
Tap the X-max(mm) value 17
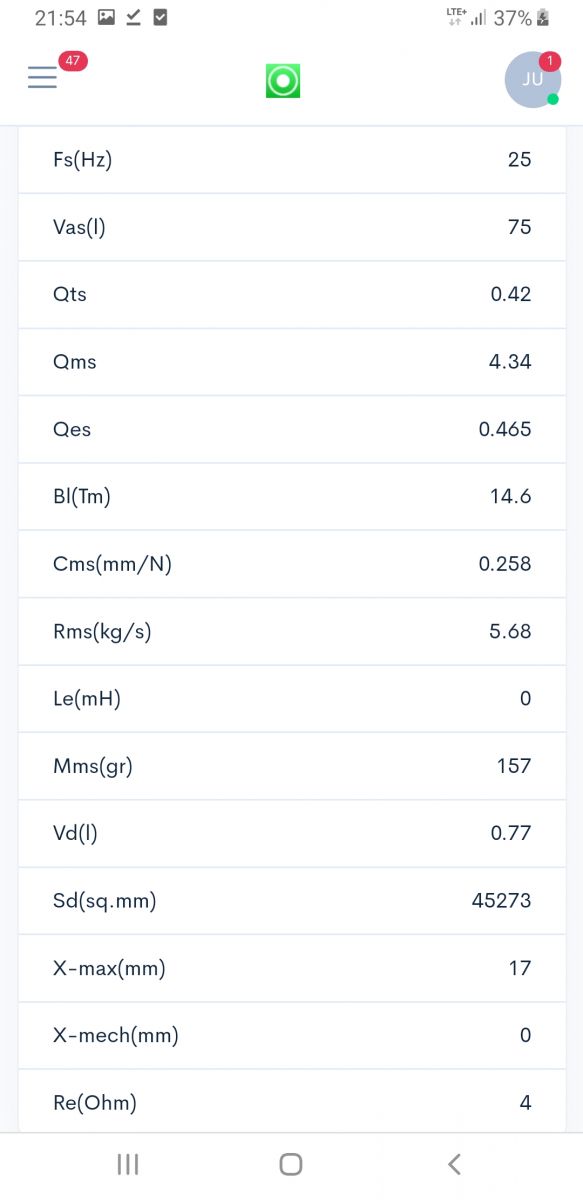coord(520,968)
